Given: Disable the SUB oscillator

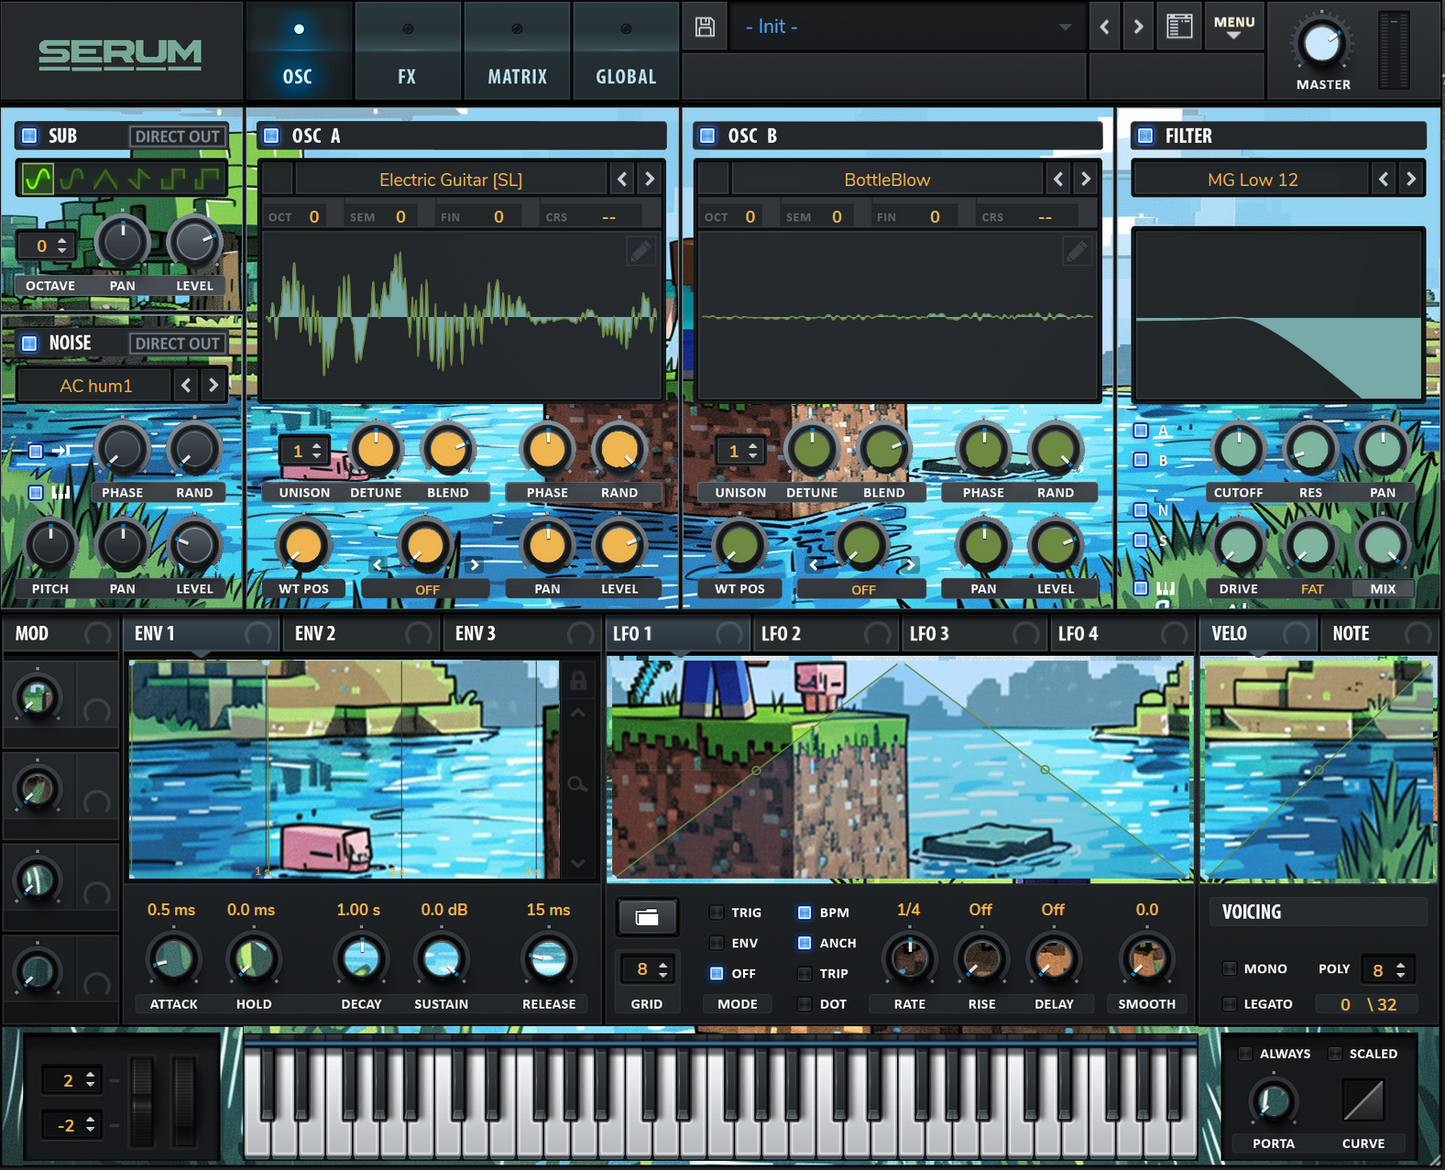Looking at the screenshot, I should (x=30, y=135).
